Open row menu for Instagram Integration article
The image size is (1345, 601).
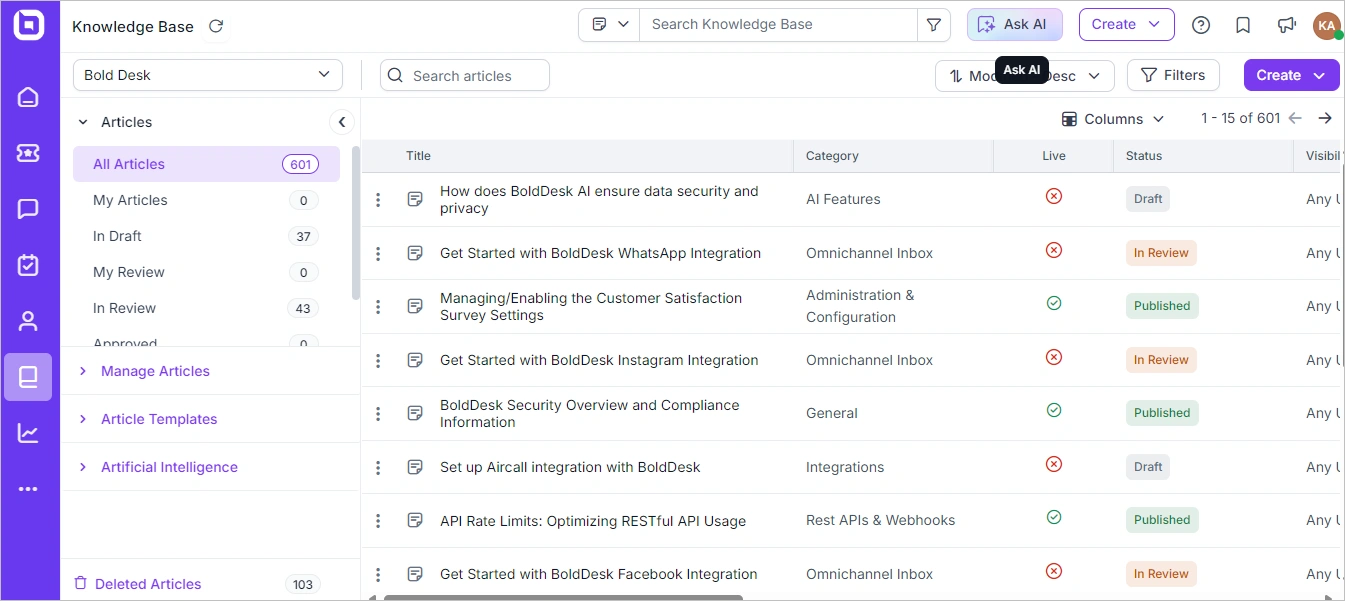pos(378,361)
